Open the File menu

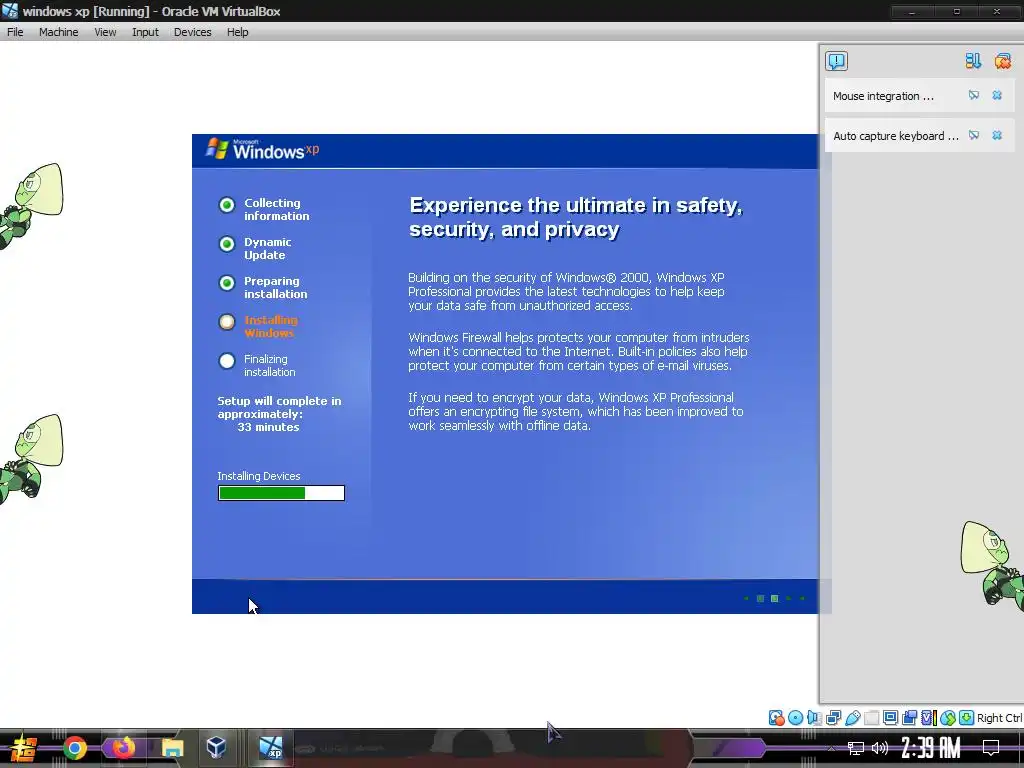click(15, 32)
